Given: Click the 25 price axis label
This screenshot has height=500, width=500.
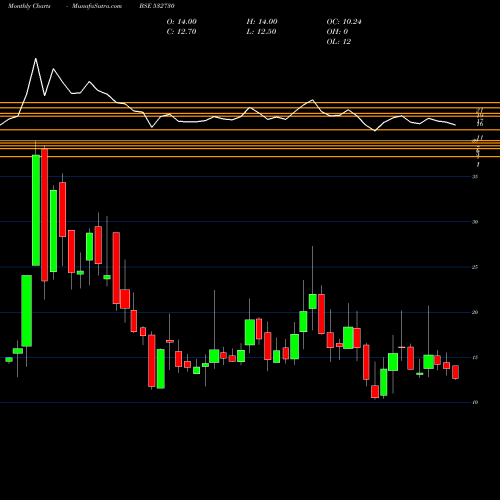Looking at the screenshot, I should (475, 267).
